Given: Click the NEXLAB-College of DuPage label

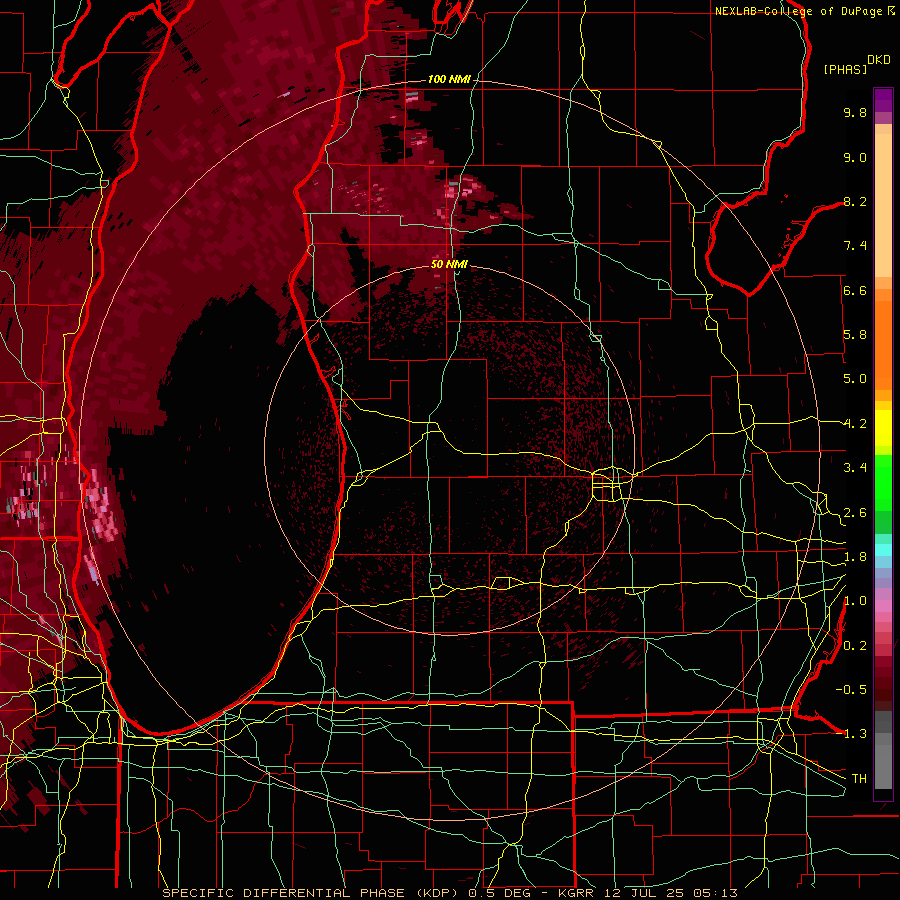Looking at the screenshot, I should [x=798, y=11].
